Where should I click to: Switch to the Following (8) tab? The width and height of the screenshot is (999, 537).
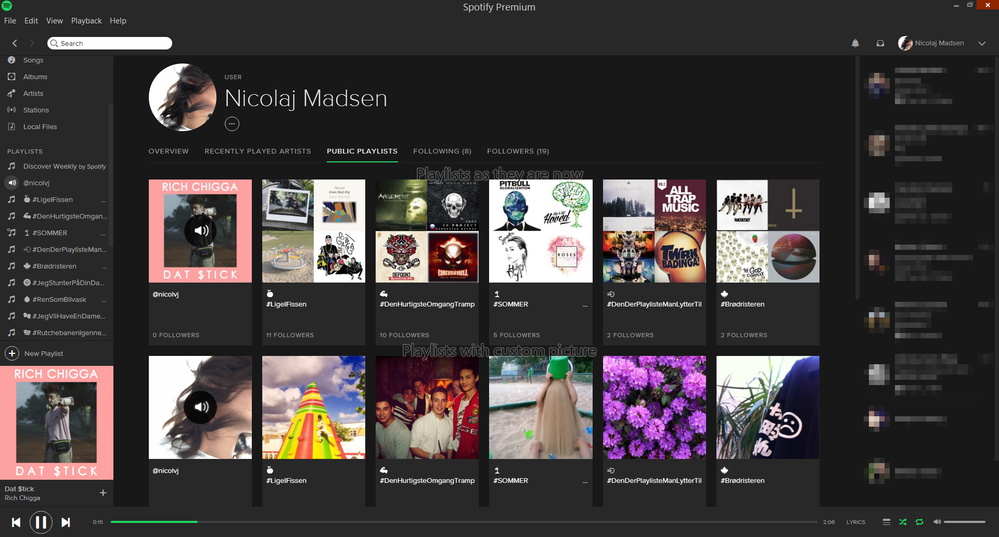tap(442, 151)
